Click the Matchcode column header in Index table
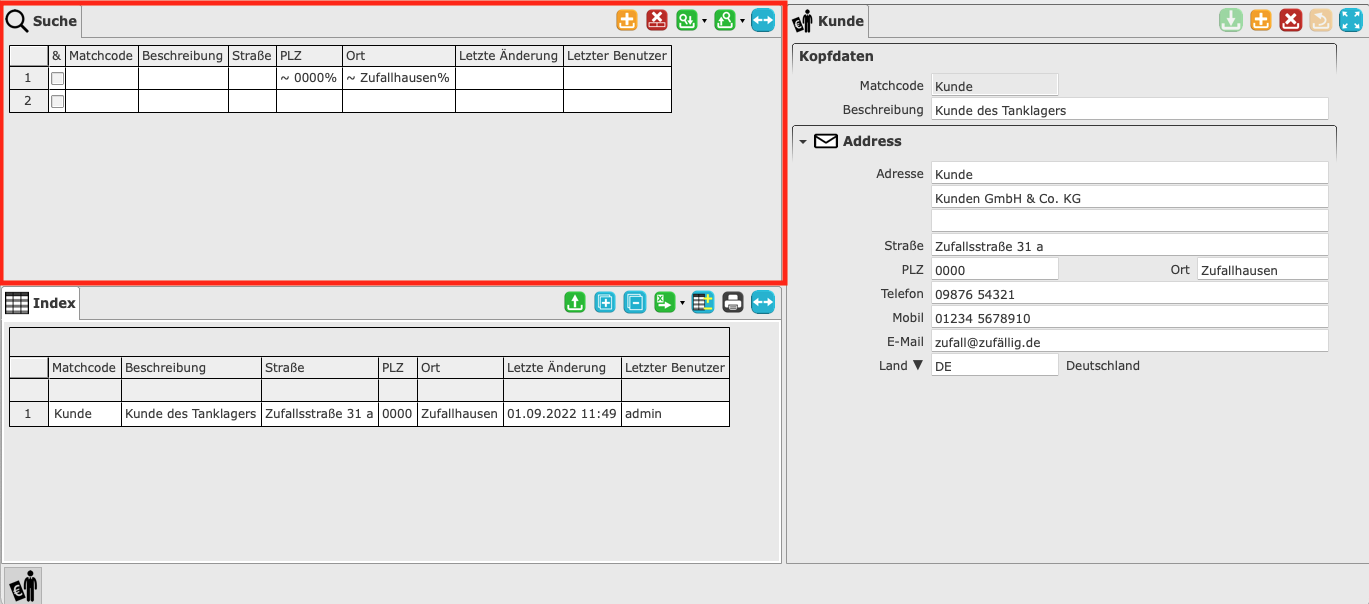Screen dimensions: 1369x604 84,367
